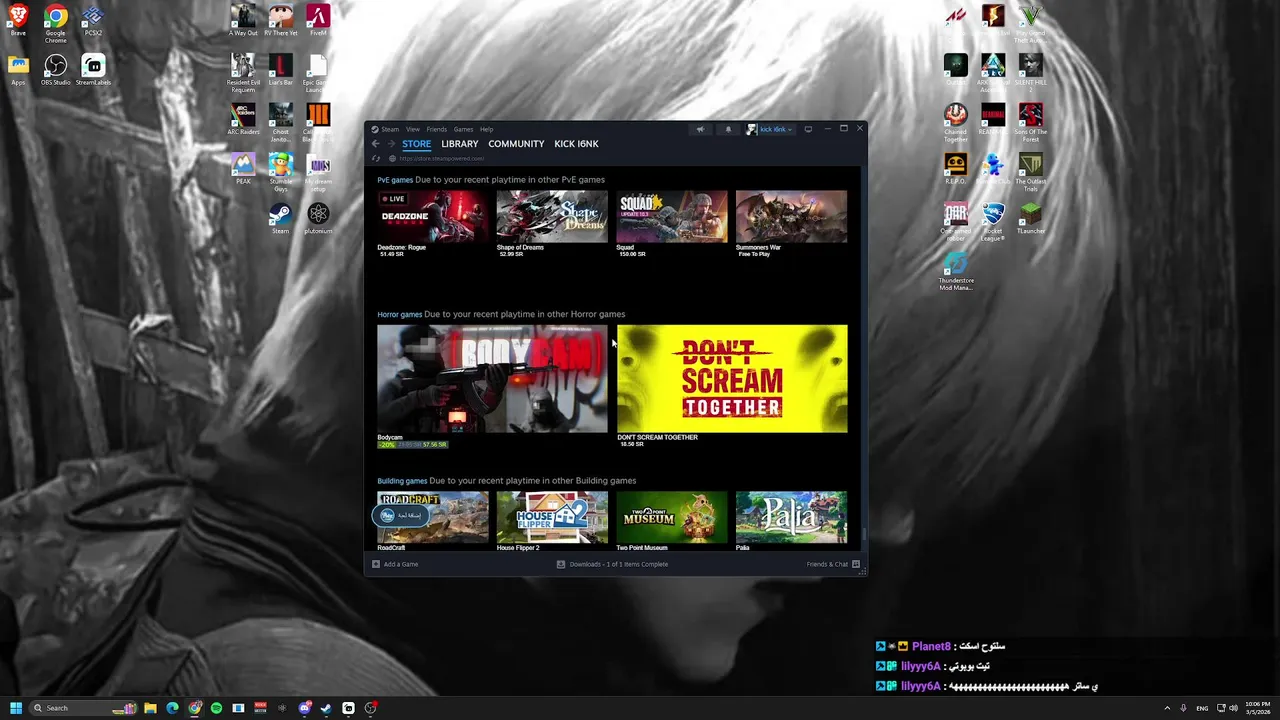Open the Friends menu in Steam
The image size is (1280, 720).
tap(437, 129)
